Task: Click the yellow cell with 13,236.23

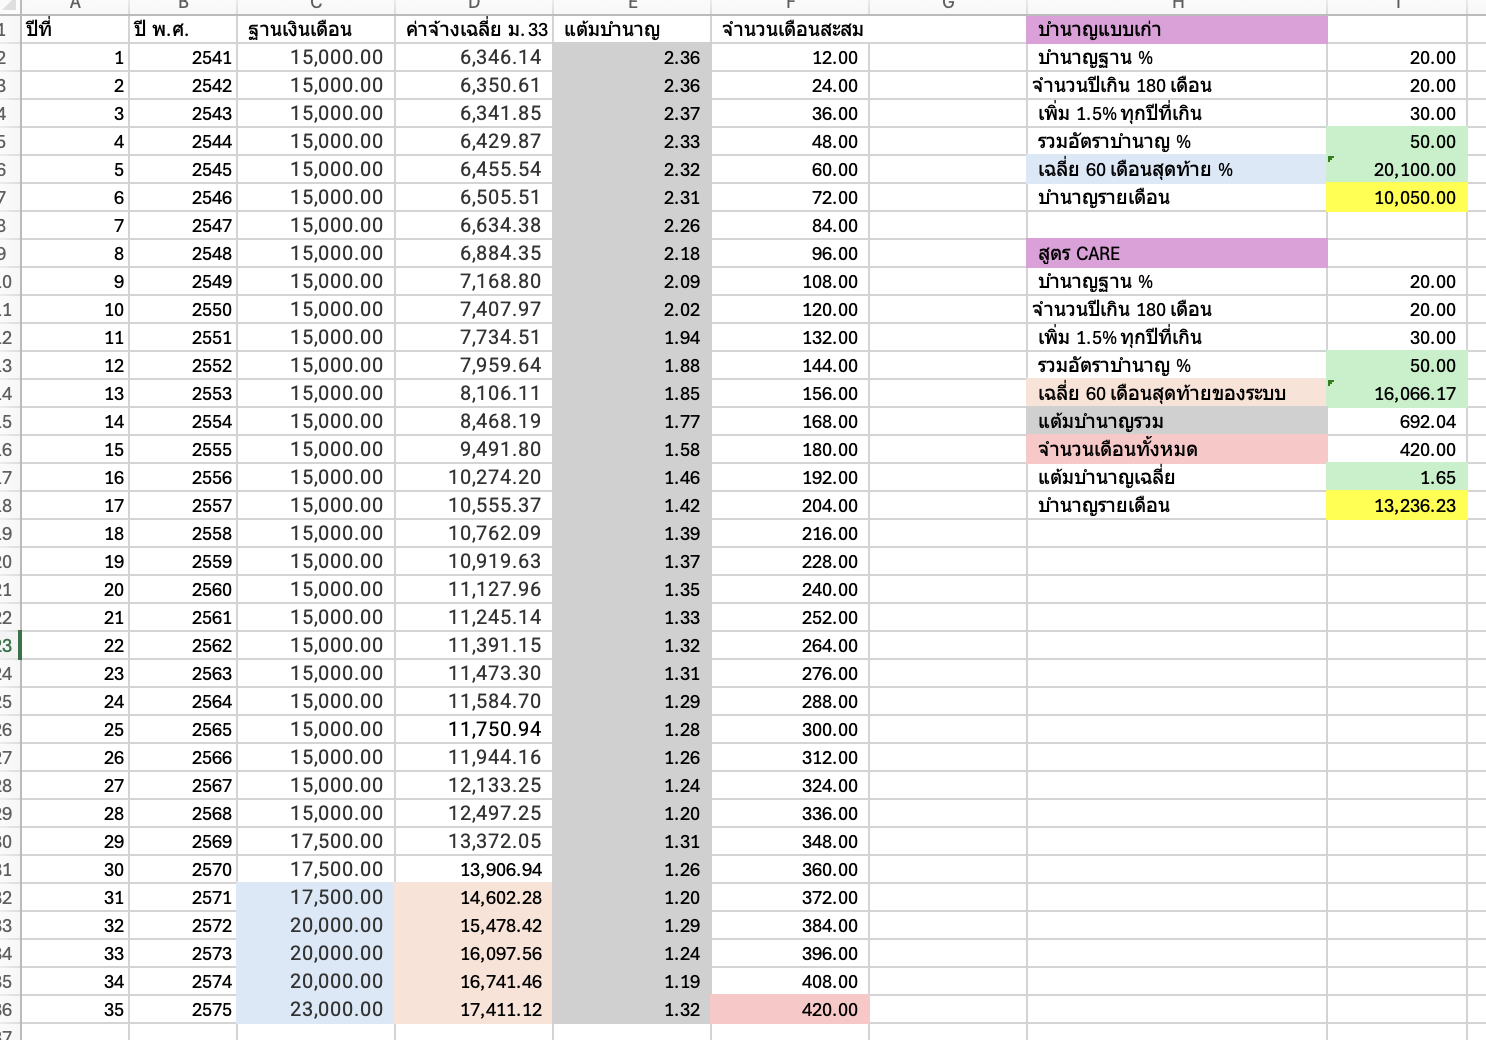Action: [x=1397, y=505]
